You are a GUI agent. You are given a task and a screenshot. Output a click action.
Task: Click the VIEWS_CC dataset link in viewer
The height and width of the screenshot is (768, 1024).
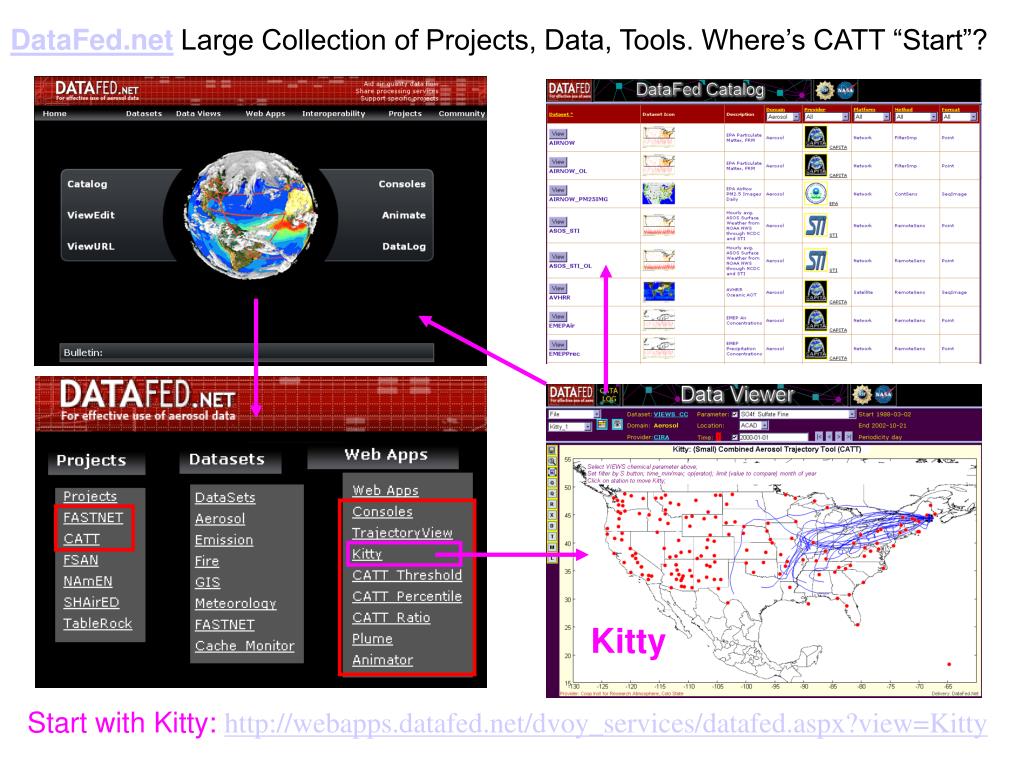click(671, 414)
